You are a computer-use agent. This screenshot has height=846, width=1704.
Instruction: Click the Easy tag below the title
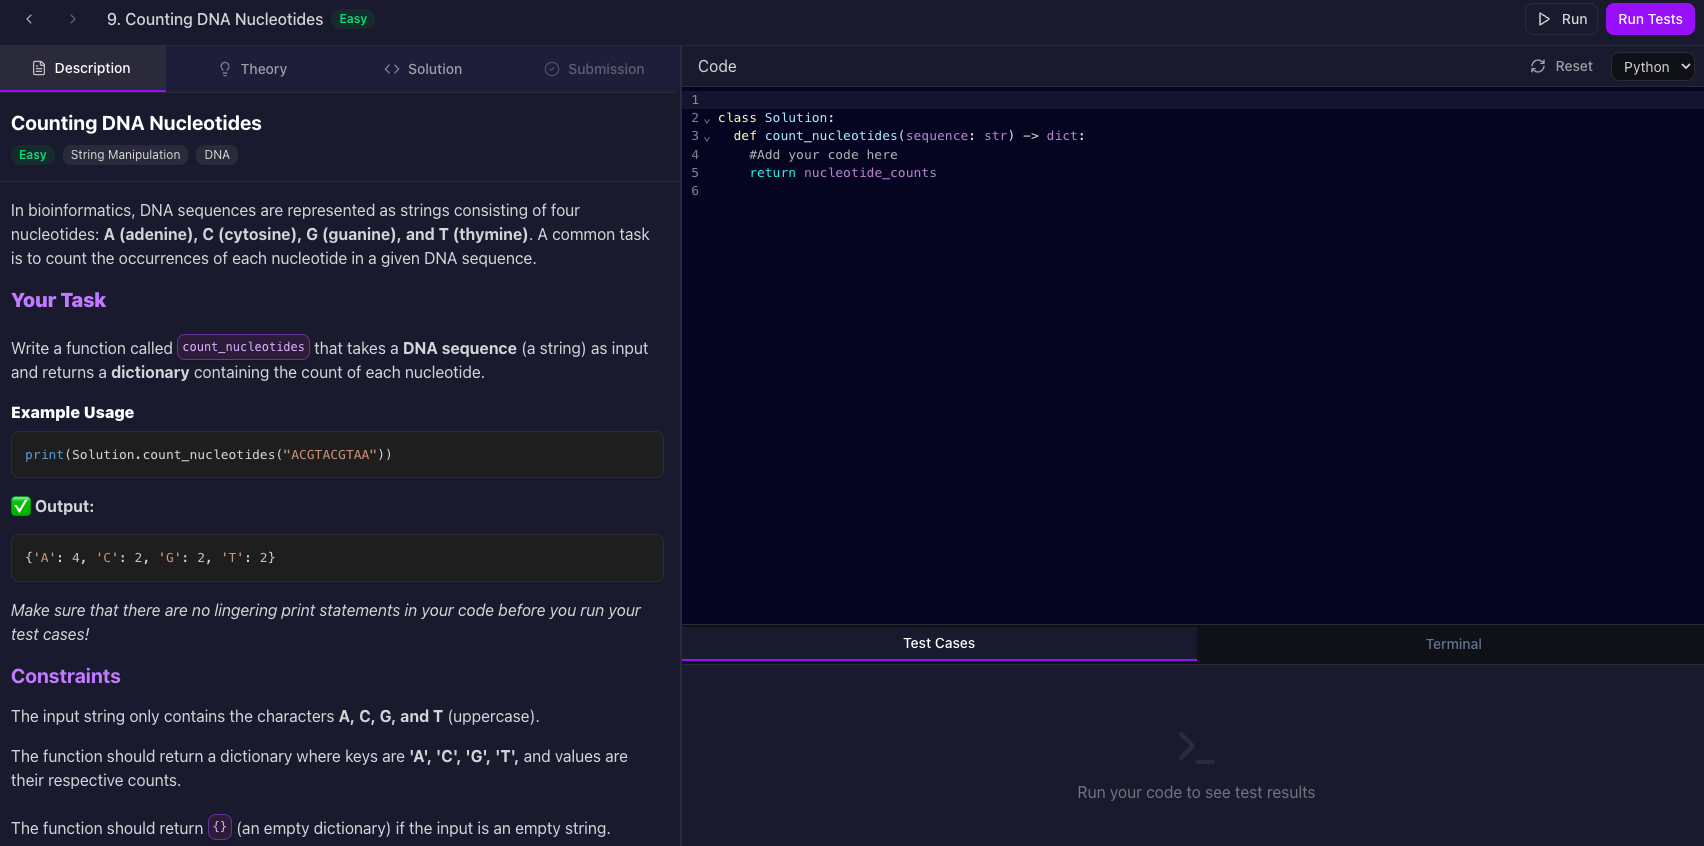point(33,155)
